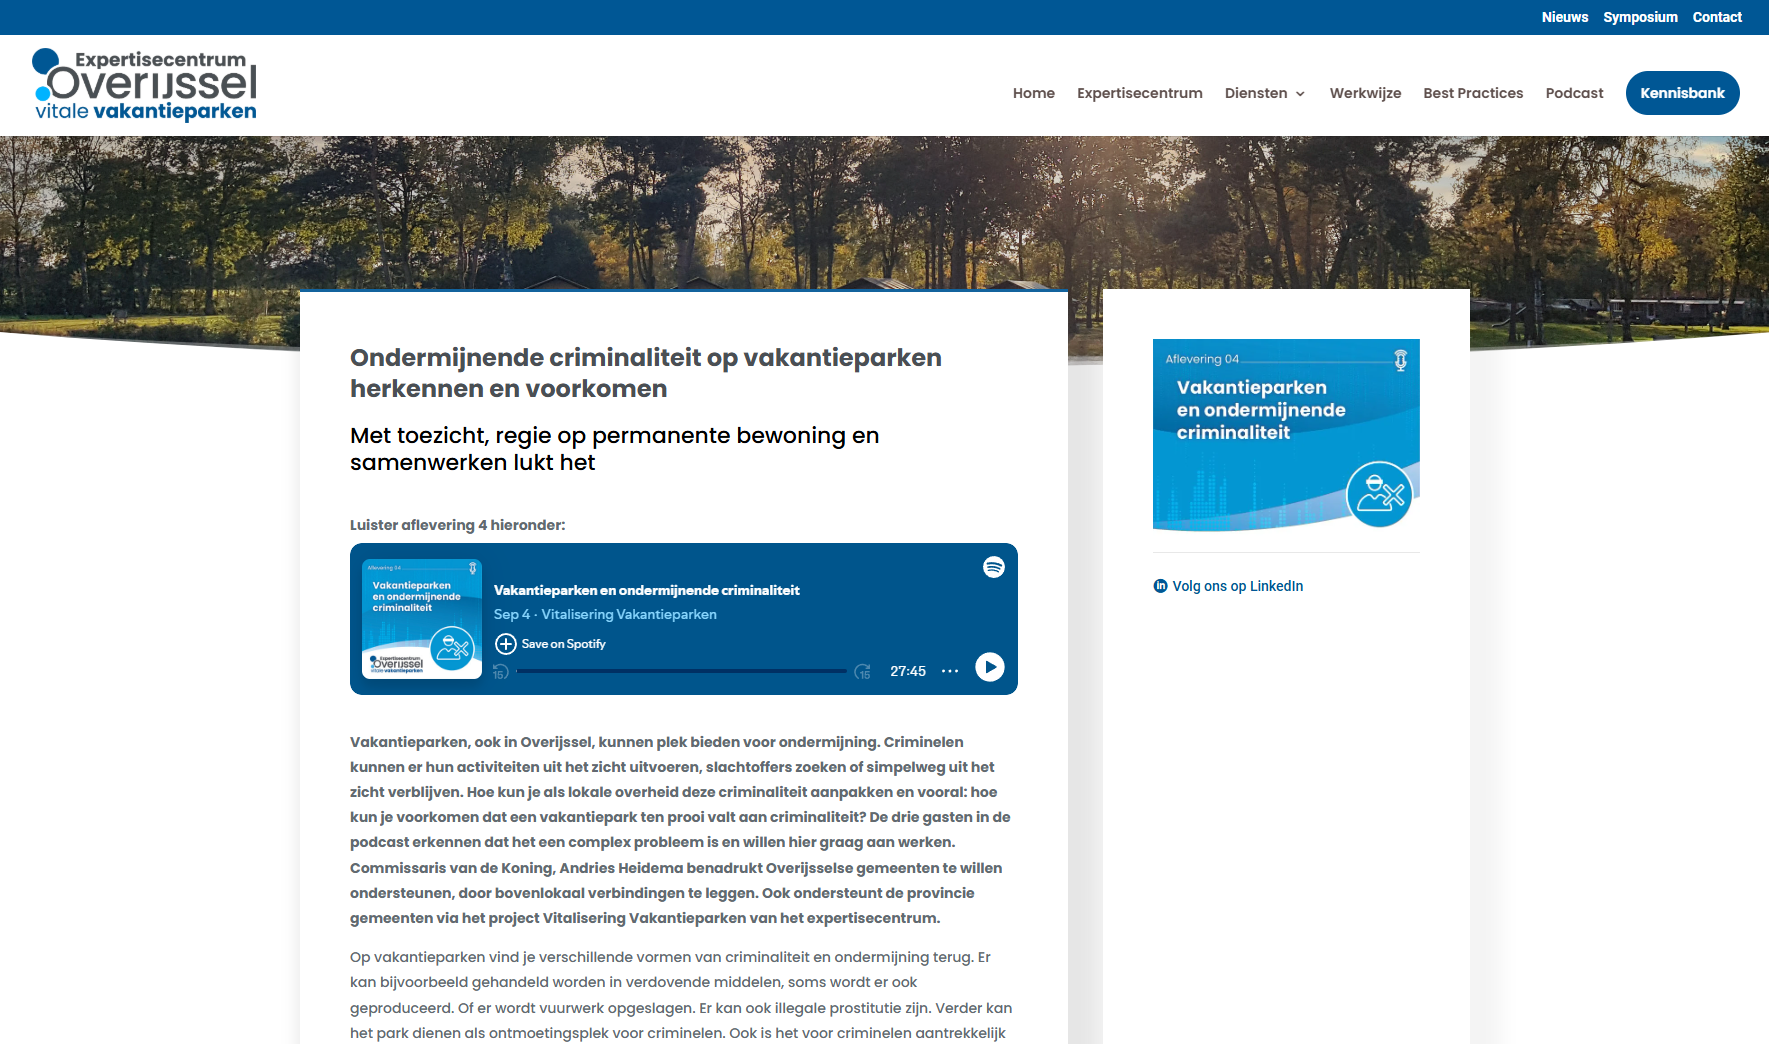Skip forward 15 seconds in podcast player
The width and height of the screenshot is (1769, 1044).
click(862, 672)
